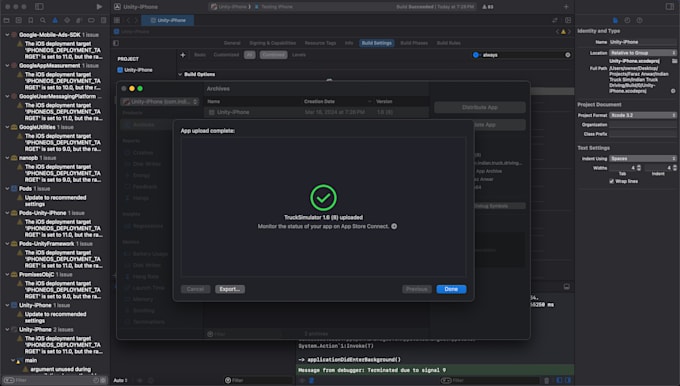Switch to the Build Phases tab
This screenshot has width=680, height=386.
pos(414,43)
